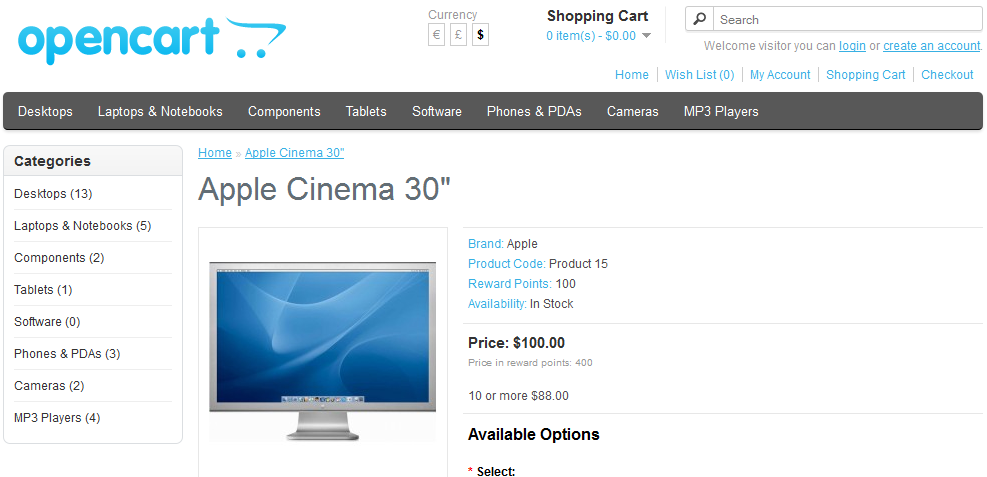987x477 pixels.
Task: Expand the shopping cart dropdown arrow
Action: tap(646, 36)
